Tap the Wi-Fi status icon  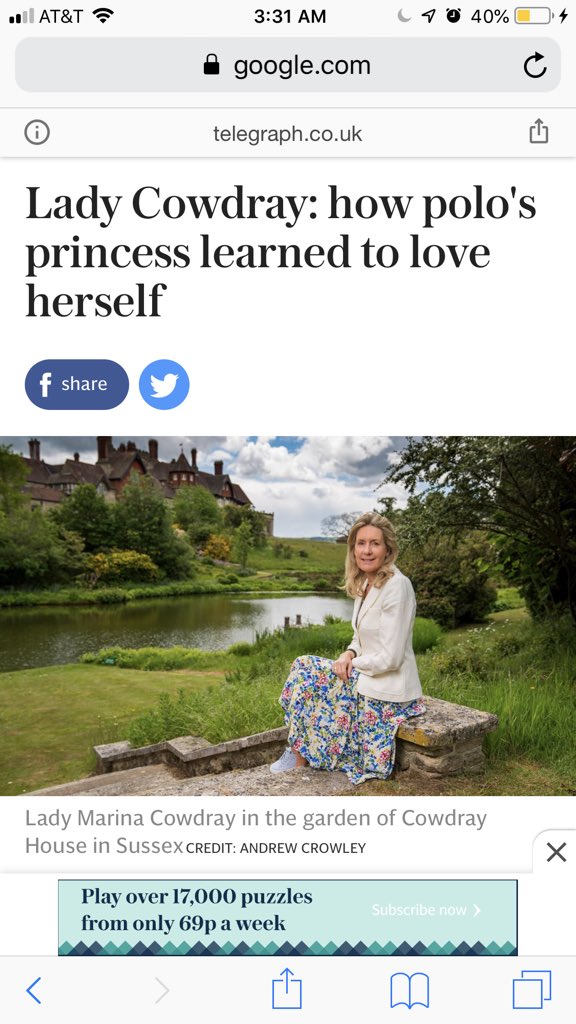coord(103,16)
